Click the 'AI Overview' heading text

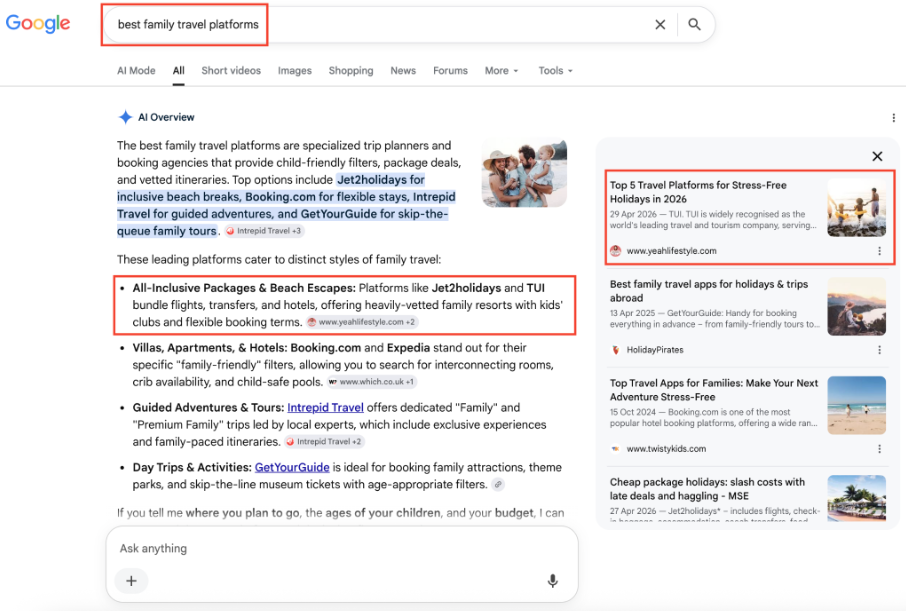tap(166, 117)
